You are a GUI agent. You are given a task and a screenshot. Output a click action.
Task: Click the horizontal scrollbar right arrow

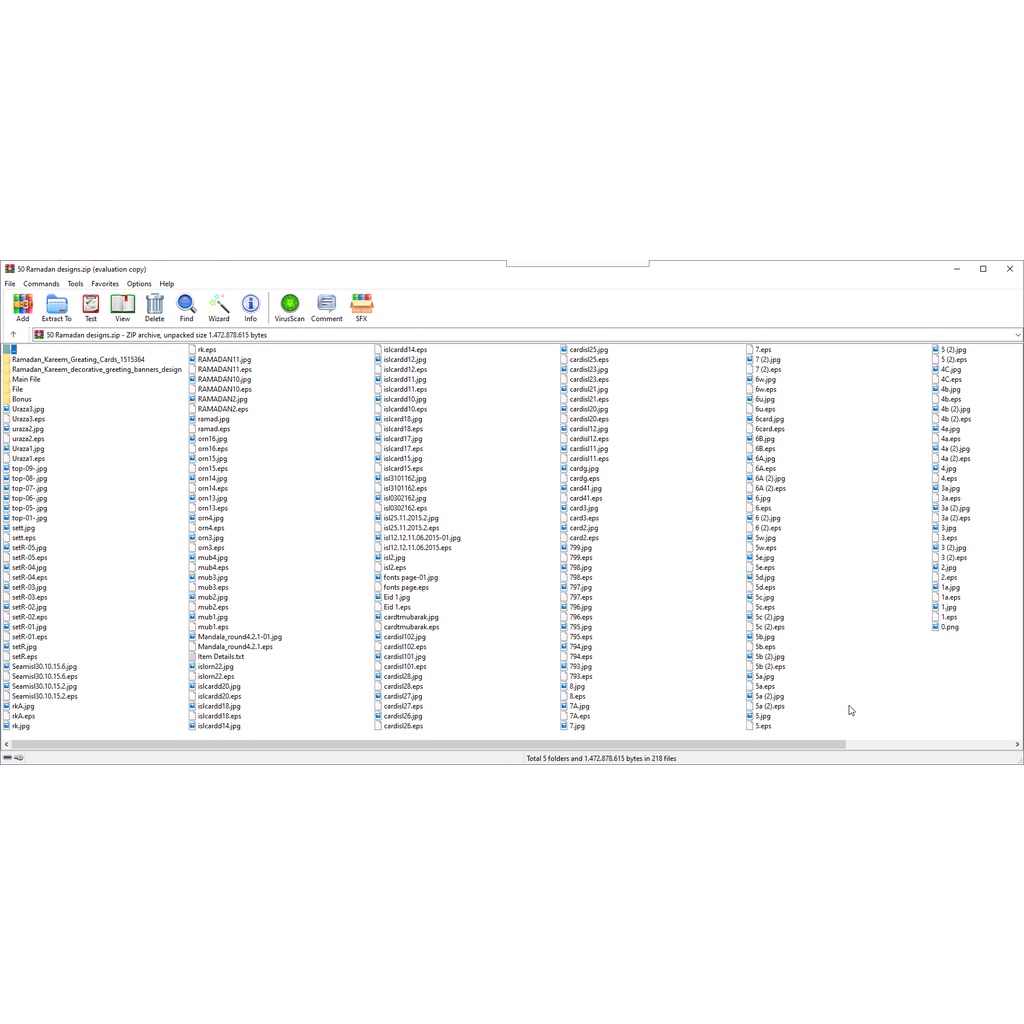1018,745
